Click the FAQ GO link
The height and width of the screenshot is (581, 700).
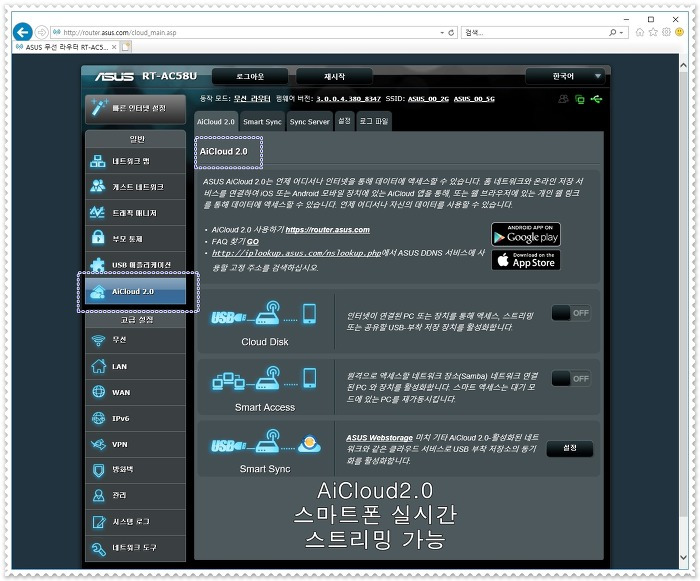point(253,242)
